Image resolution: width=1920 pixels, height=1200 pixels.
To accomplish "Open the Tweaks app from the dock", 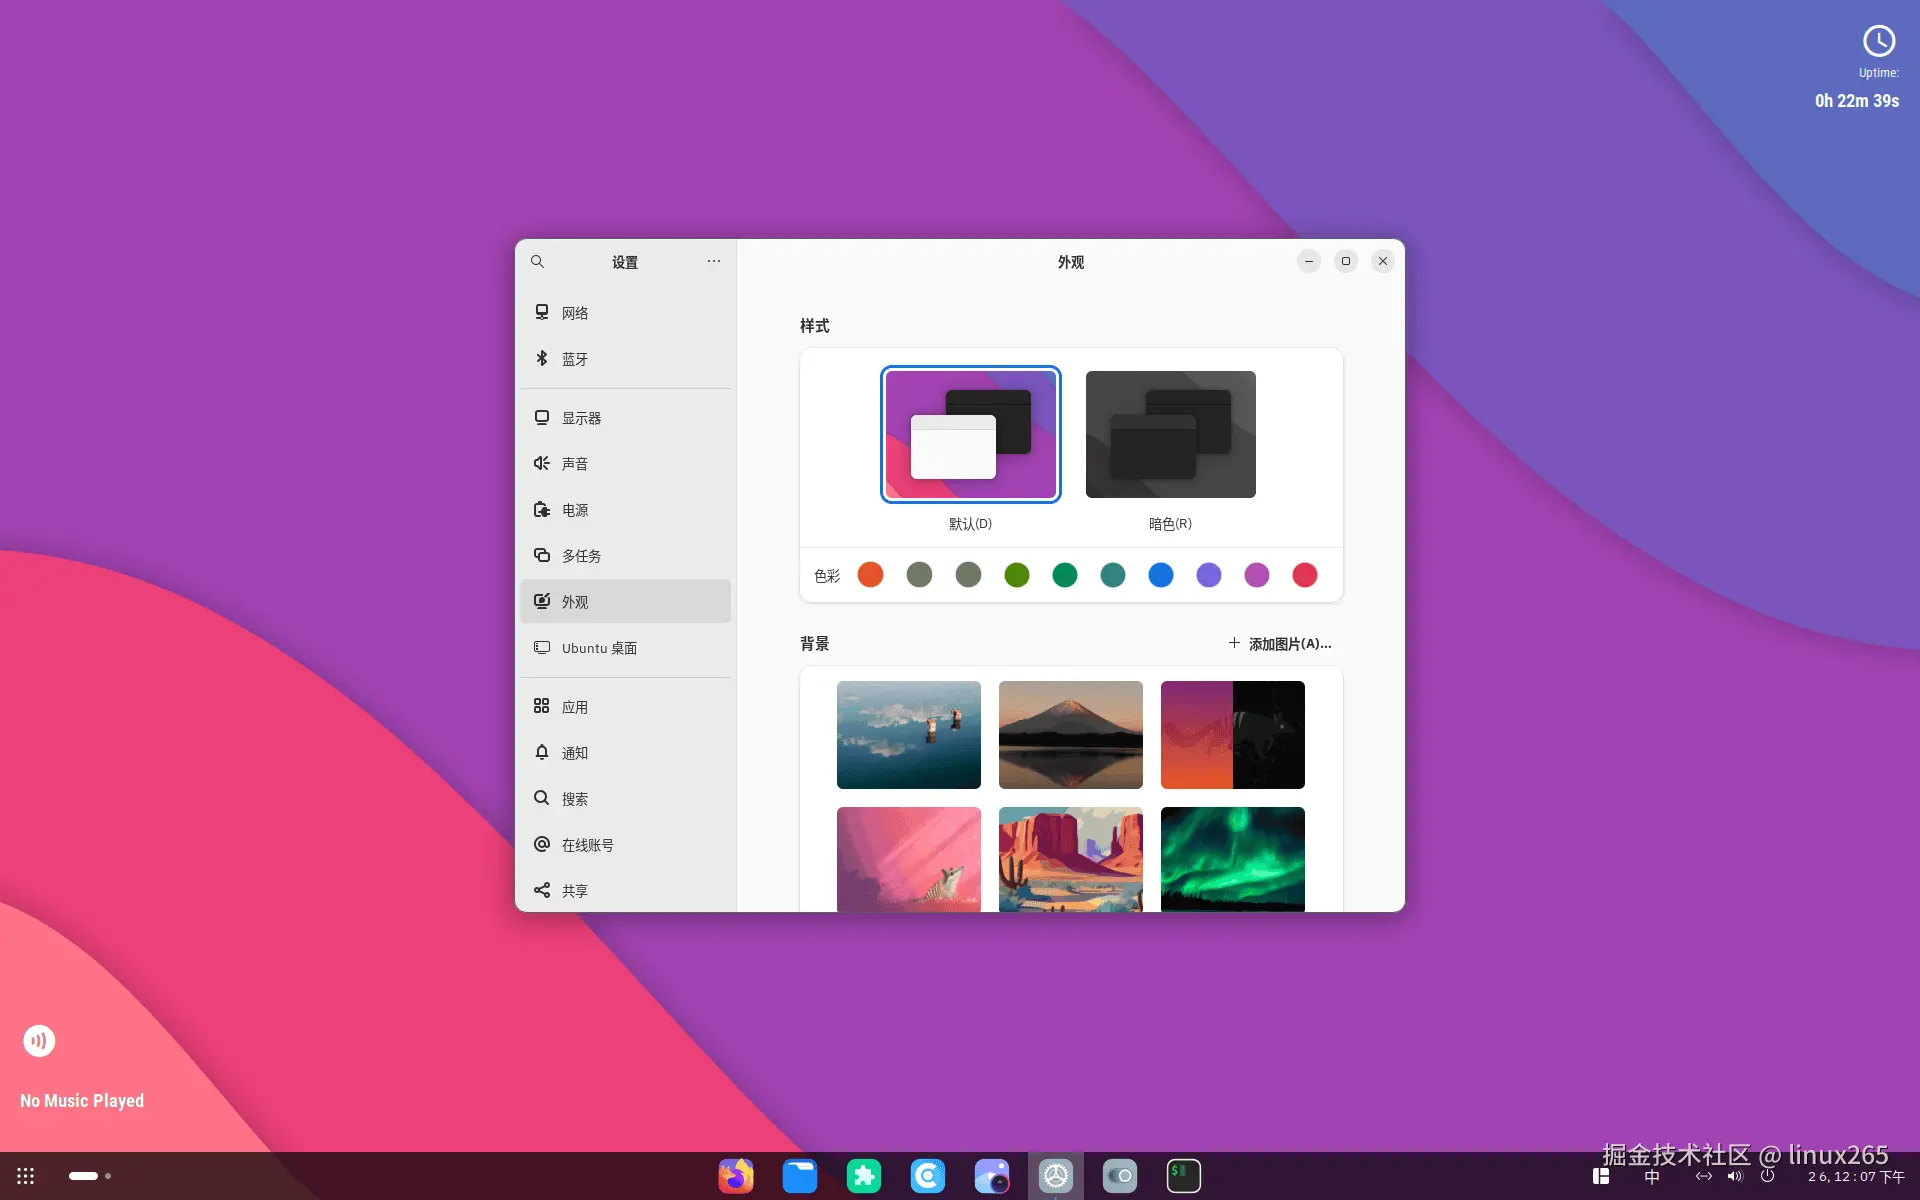I will [x=1121, y=1176].
